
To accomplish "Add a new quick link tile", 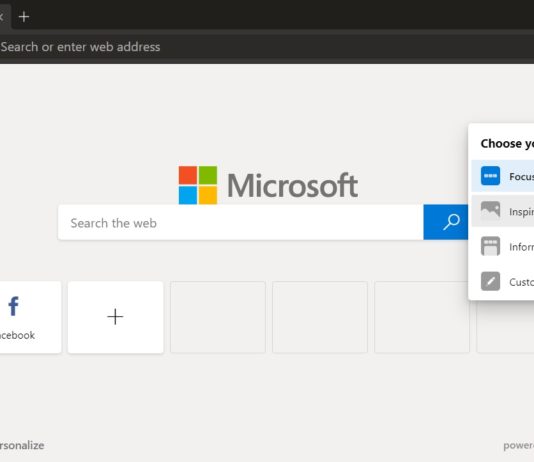I will tap(115, 317).
